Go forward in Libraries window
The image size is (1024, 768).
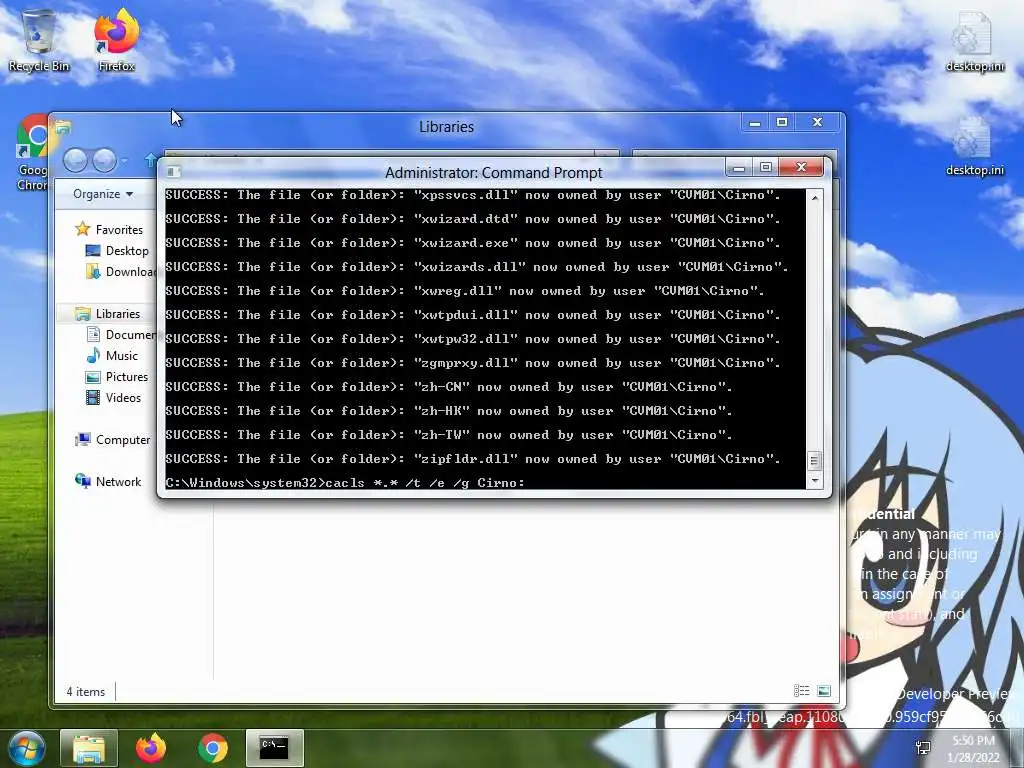[104, 160]
